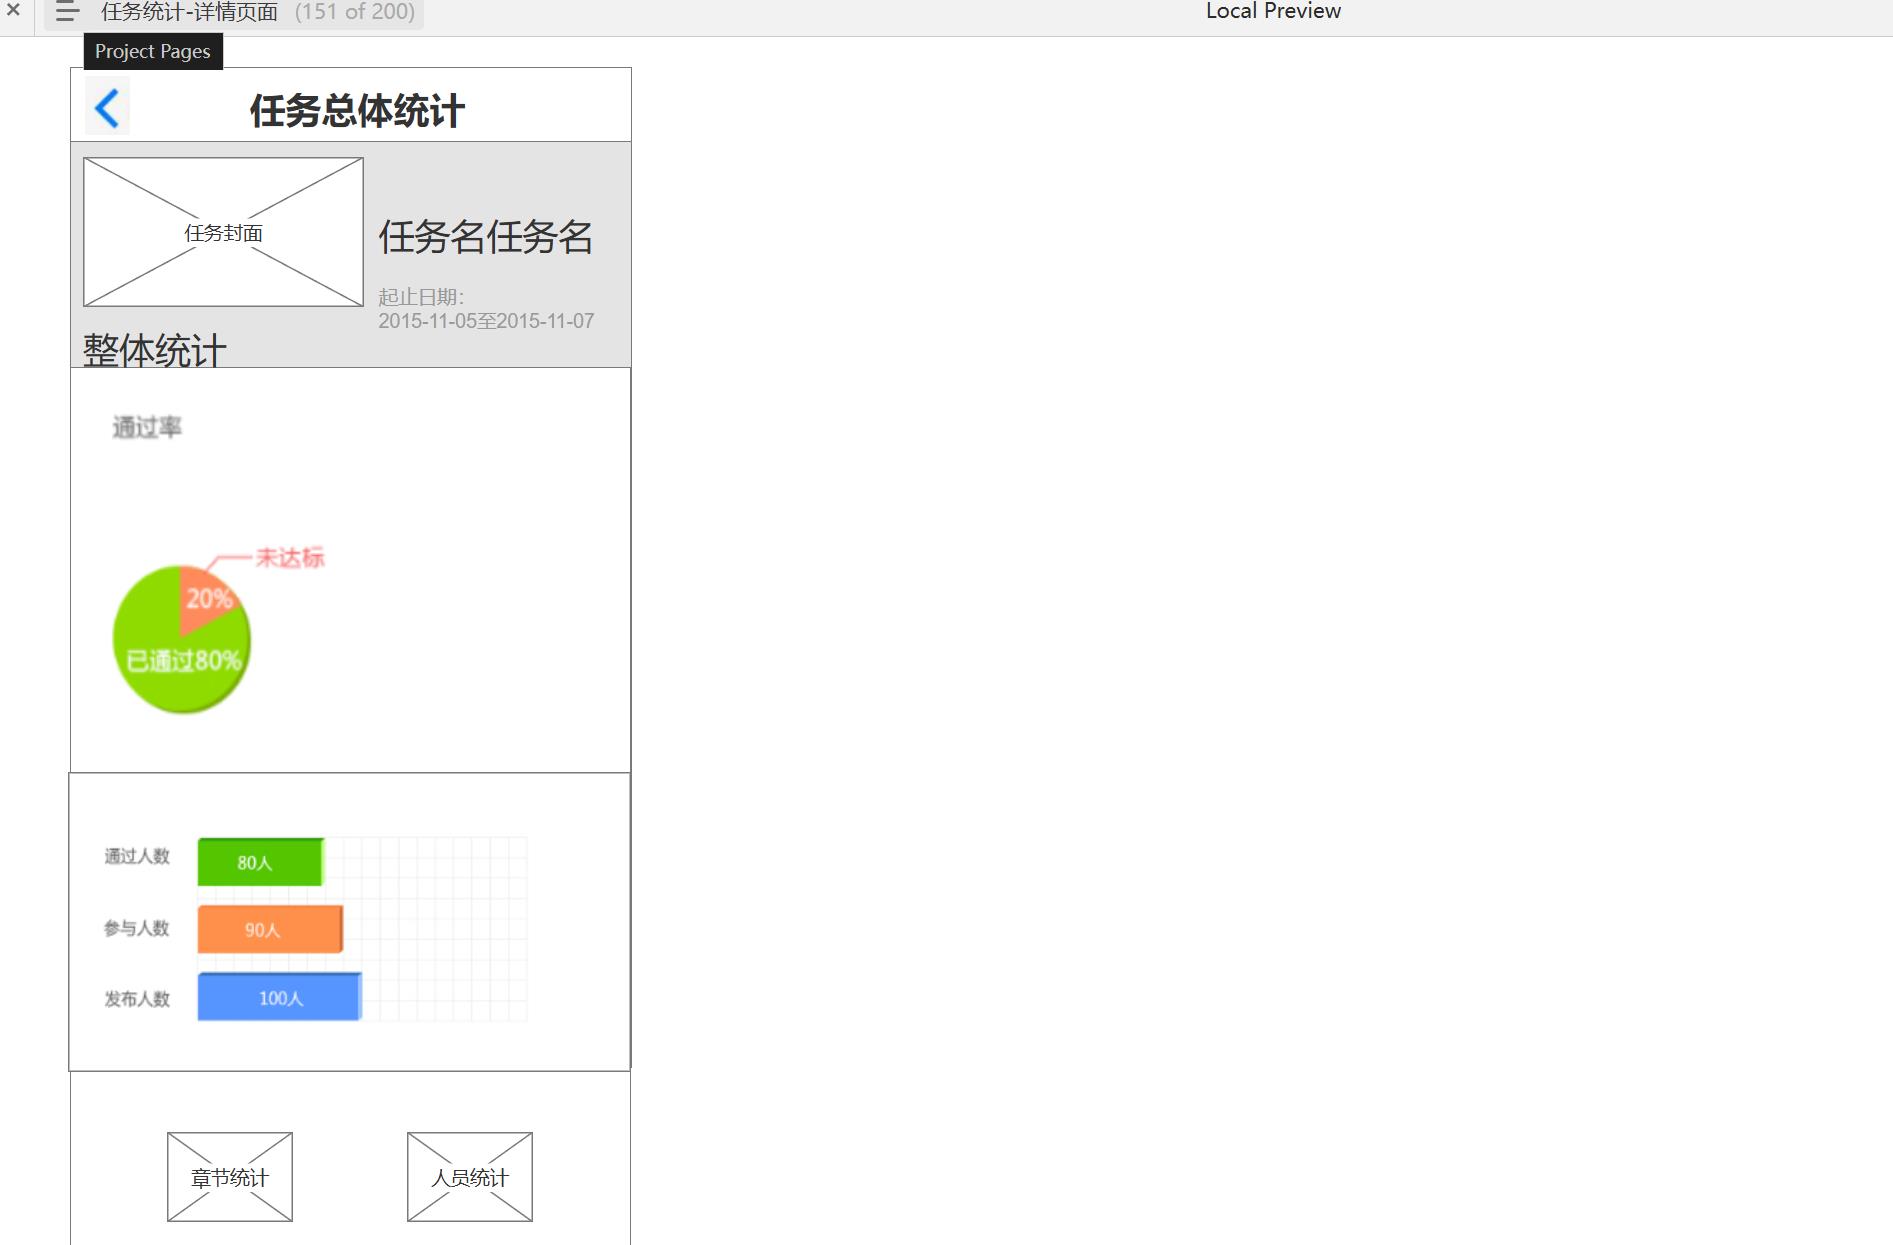
Task: Open the Project Pages hamburger menu
Action: tap(67, 12)
